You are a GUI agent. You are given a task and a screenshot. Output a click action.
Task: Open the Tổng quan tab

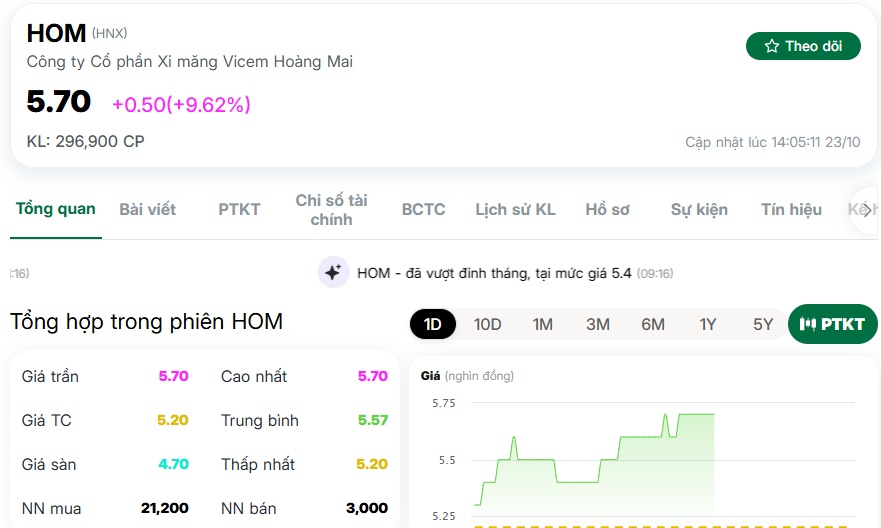pos(56,209)
